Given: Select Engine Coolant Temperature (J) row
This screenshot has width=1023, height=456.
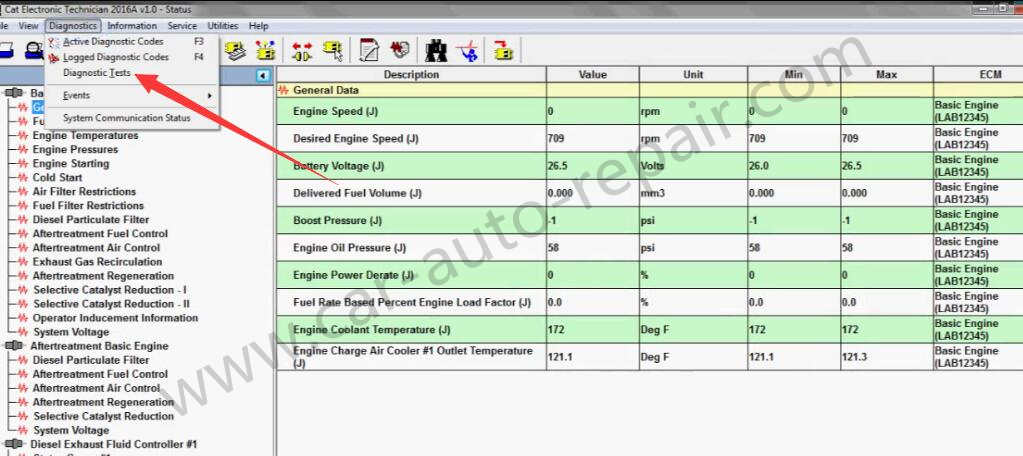Looking at the screenshot, I should click(x=650, y=330).
